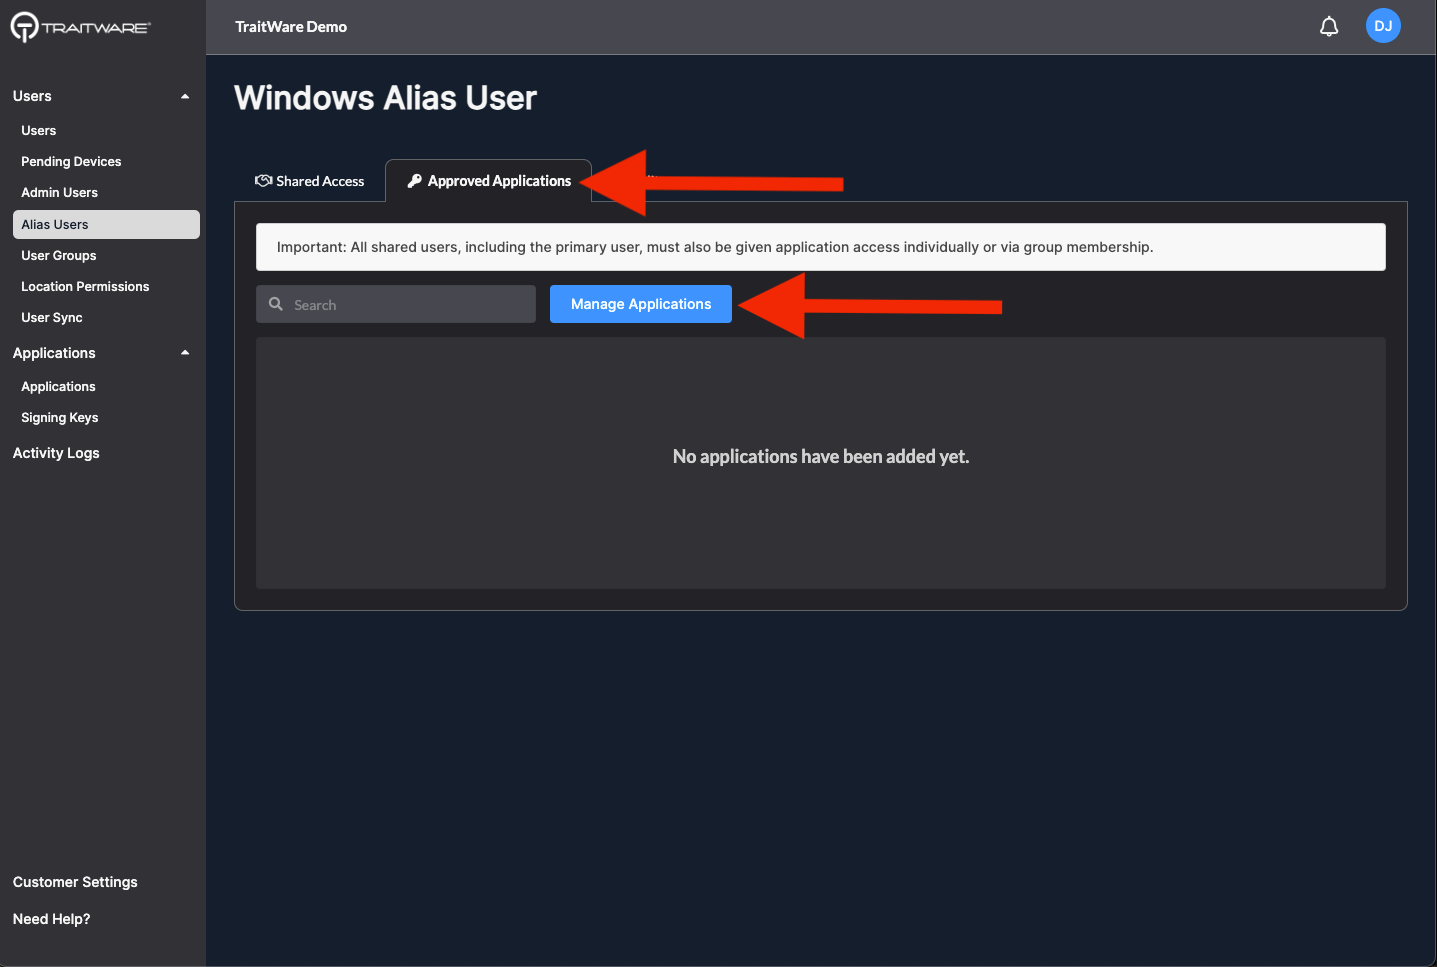Click the Manage Applications button
Viewport: 1437px width, 967px height.
[x=641, y=304]
